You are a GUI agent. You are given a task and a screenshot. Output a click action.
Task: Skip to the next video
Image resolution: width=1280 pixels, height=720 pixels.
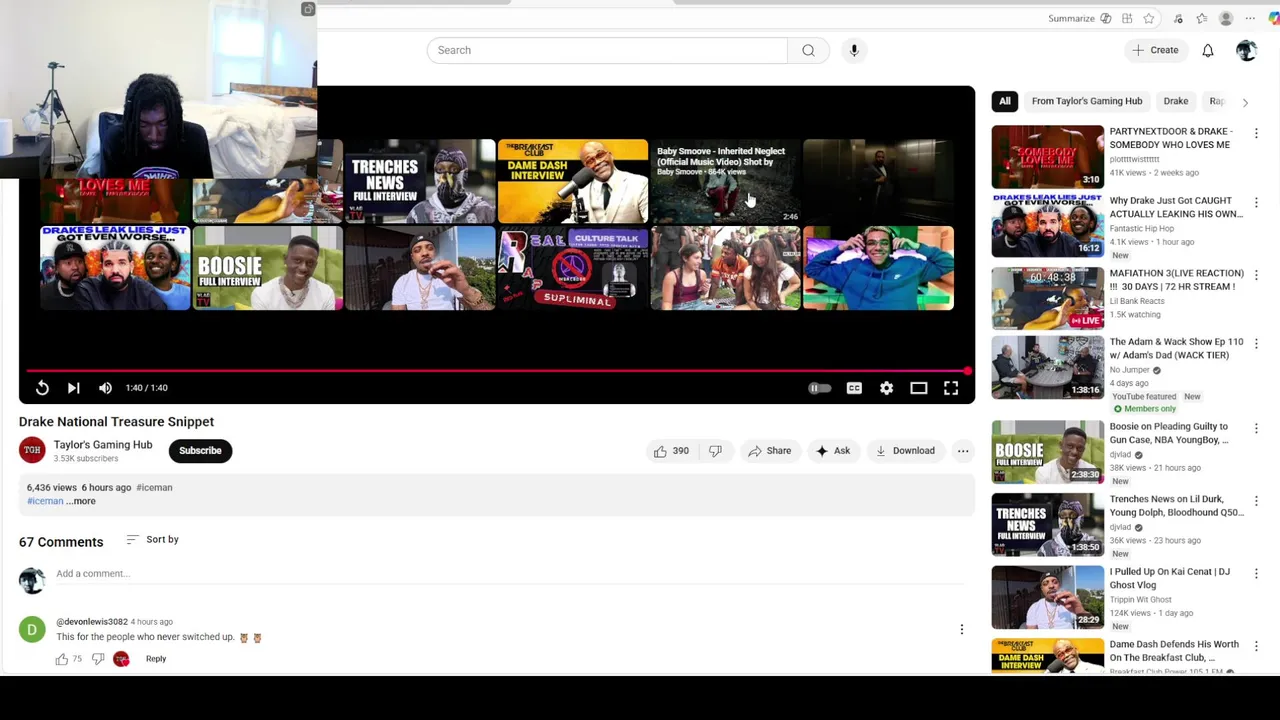point(73,388)
